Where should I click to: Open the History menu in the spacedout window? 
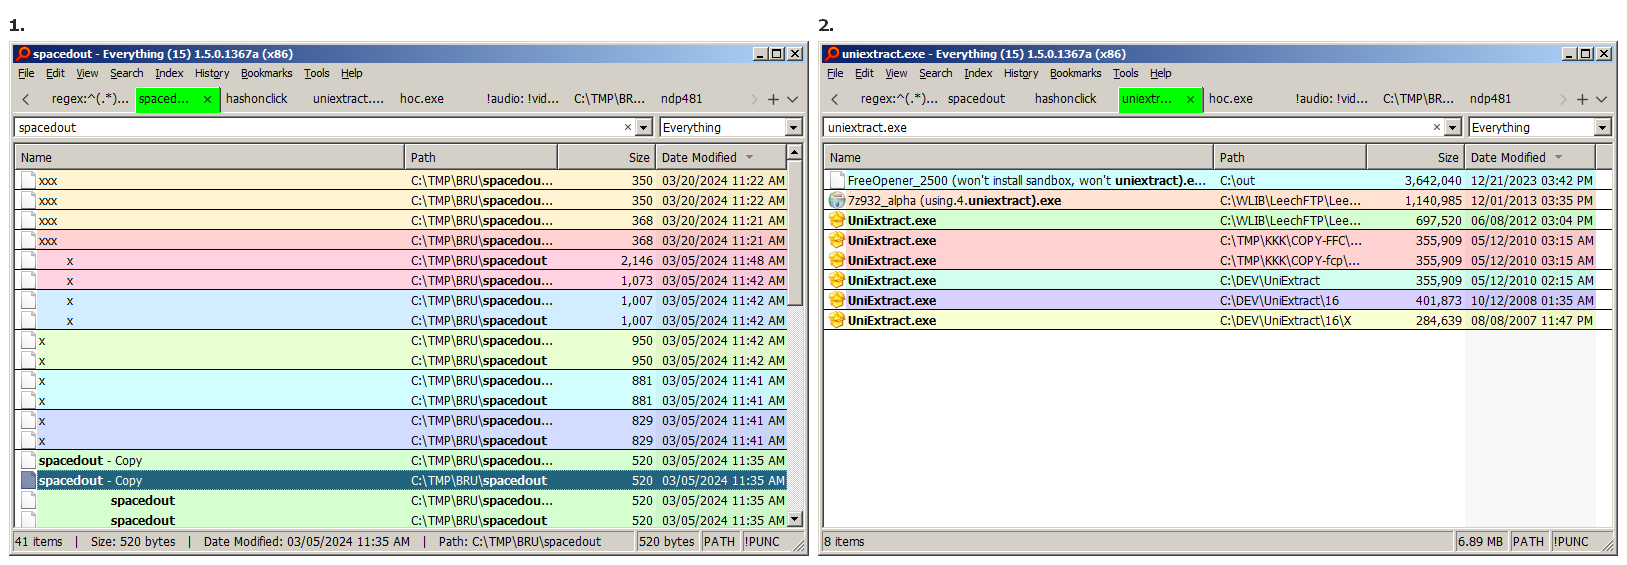pyautogui.click(x=212, y=73)
